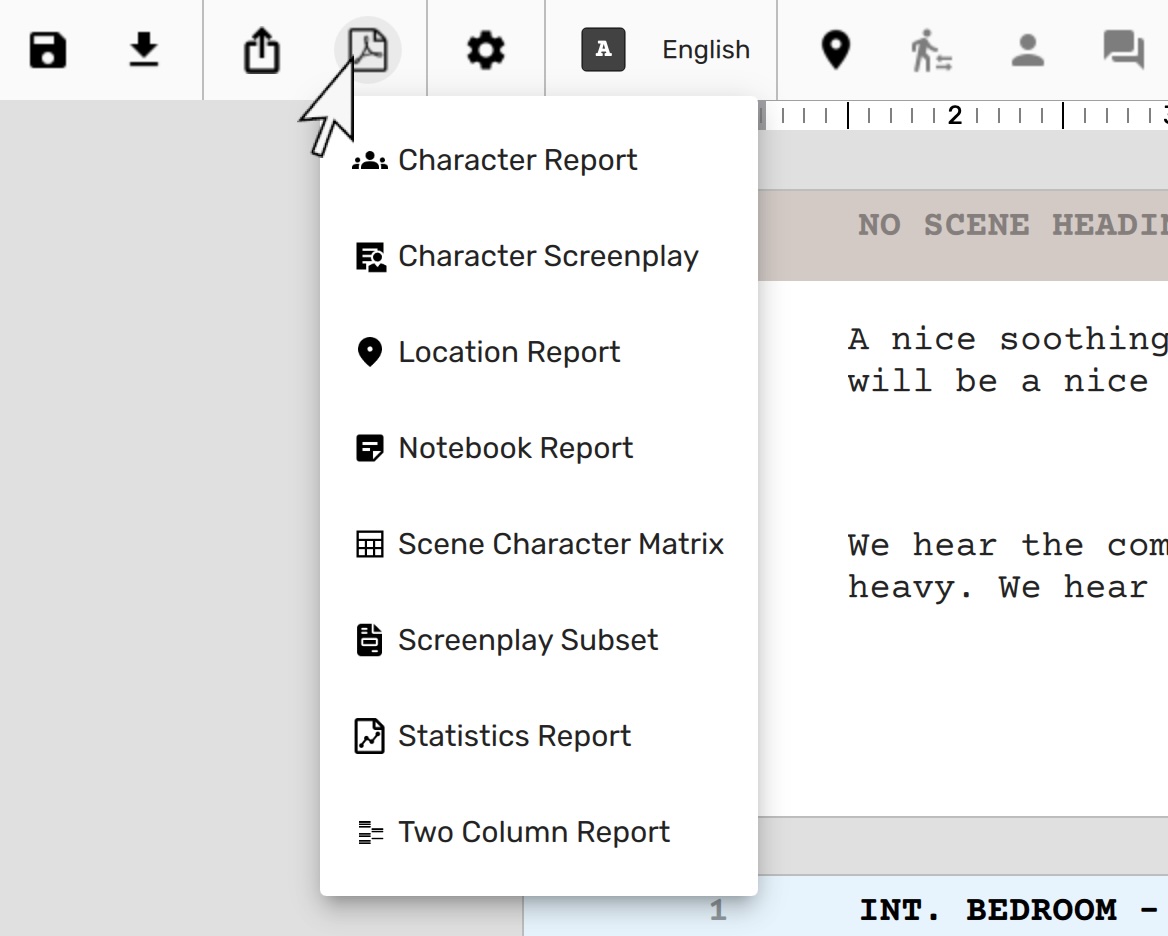Choose Scene Character Matrix
1168x936 pixels.
click(560, 544)
